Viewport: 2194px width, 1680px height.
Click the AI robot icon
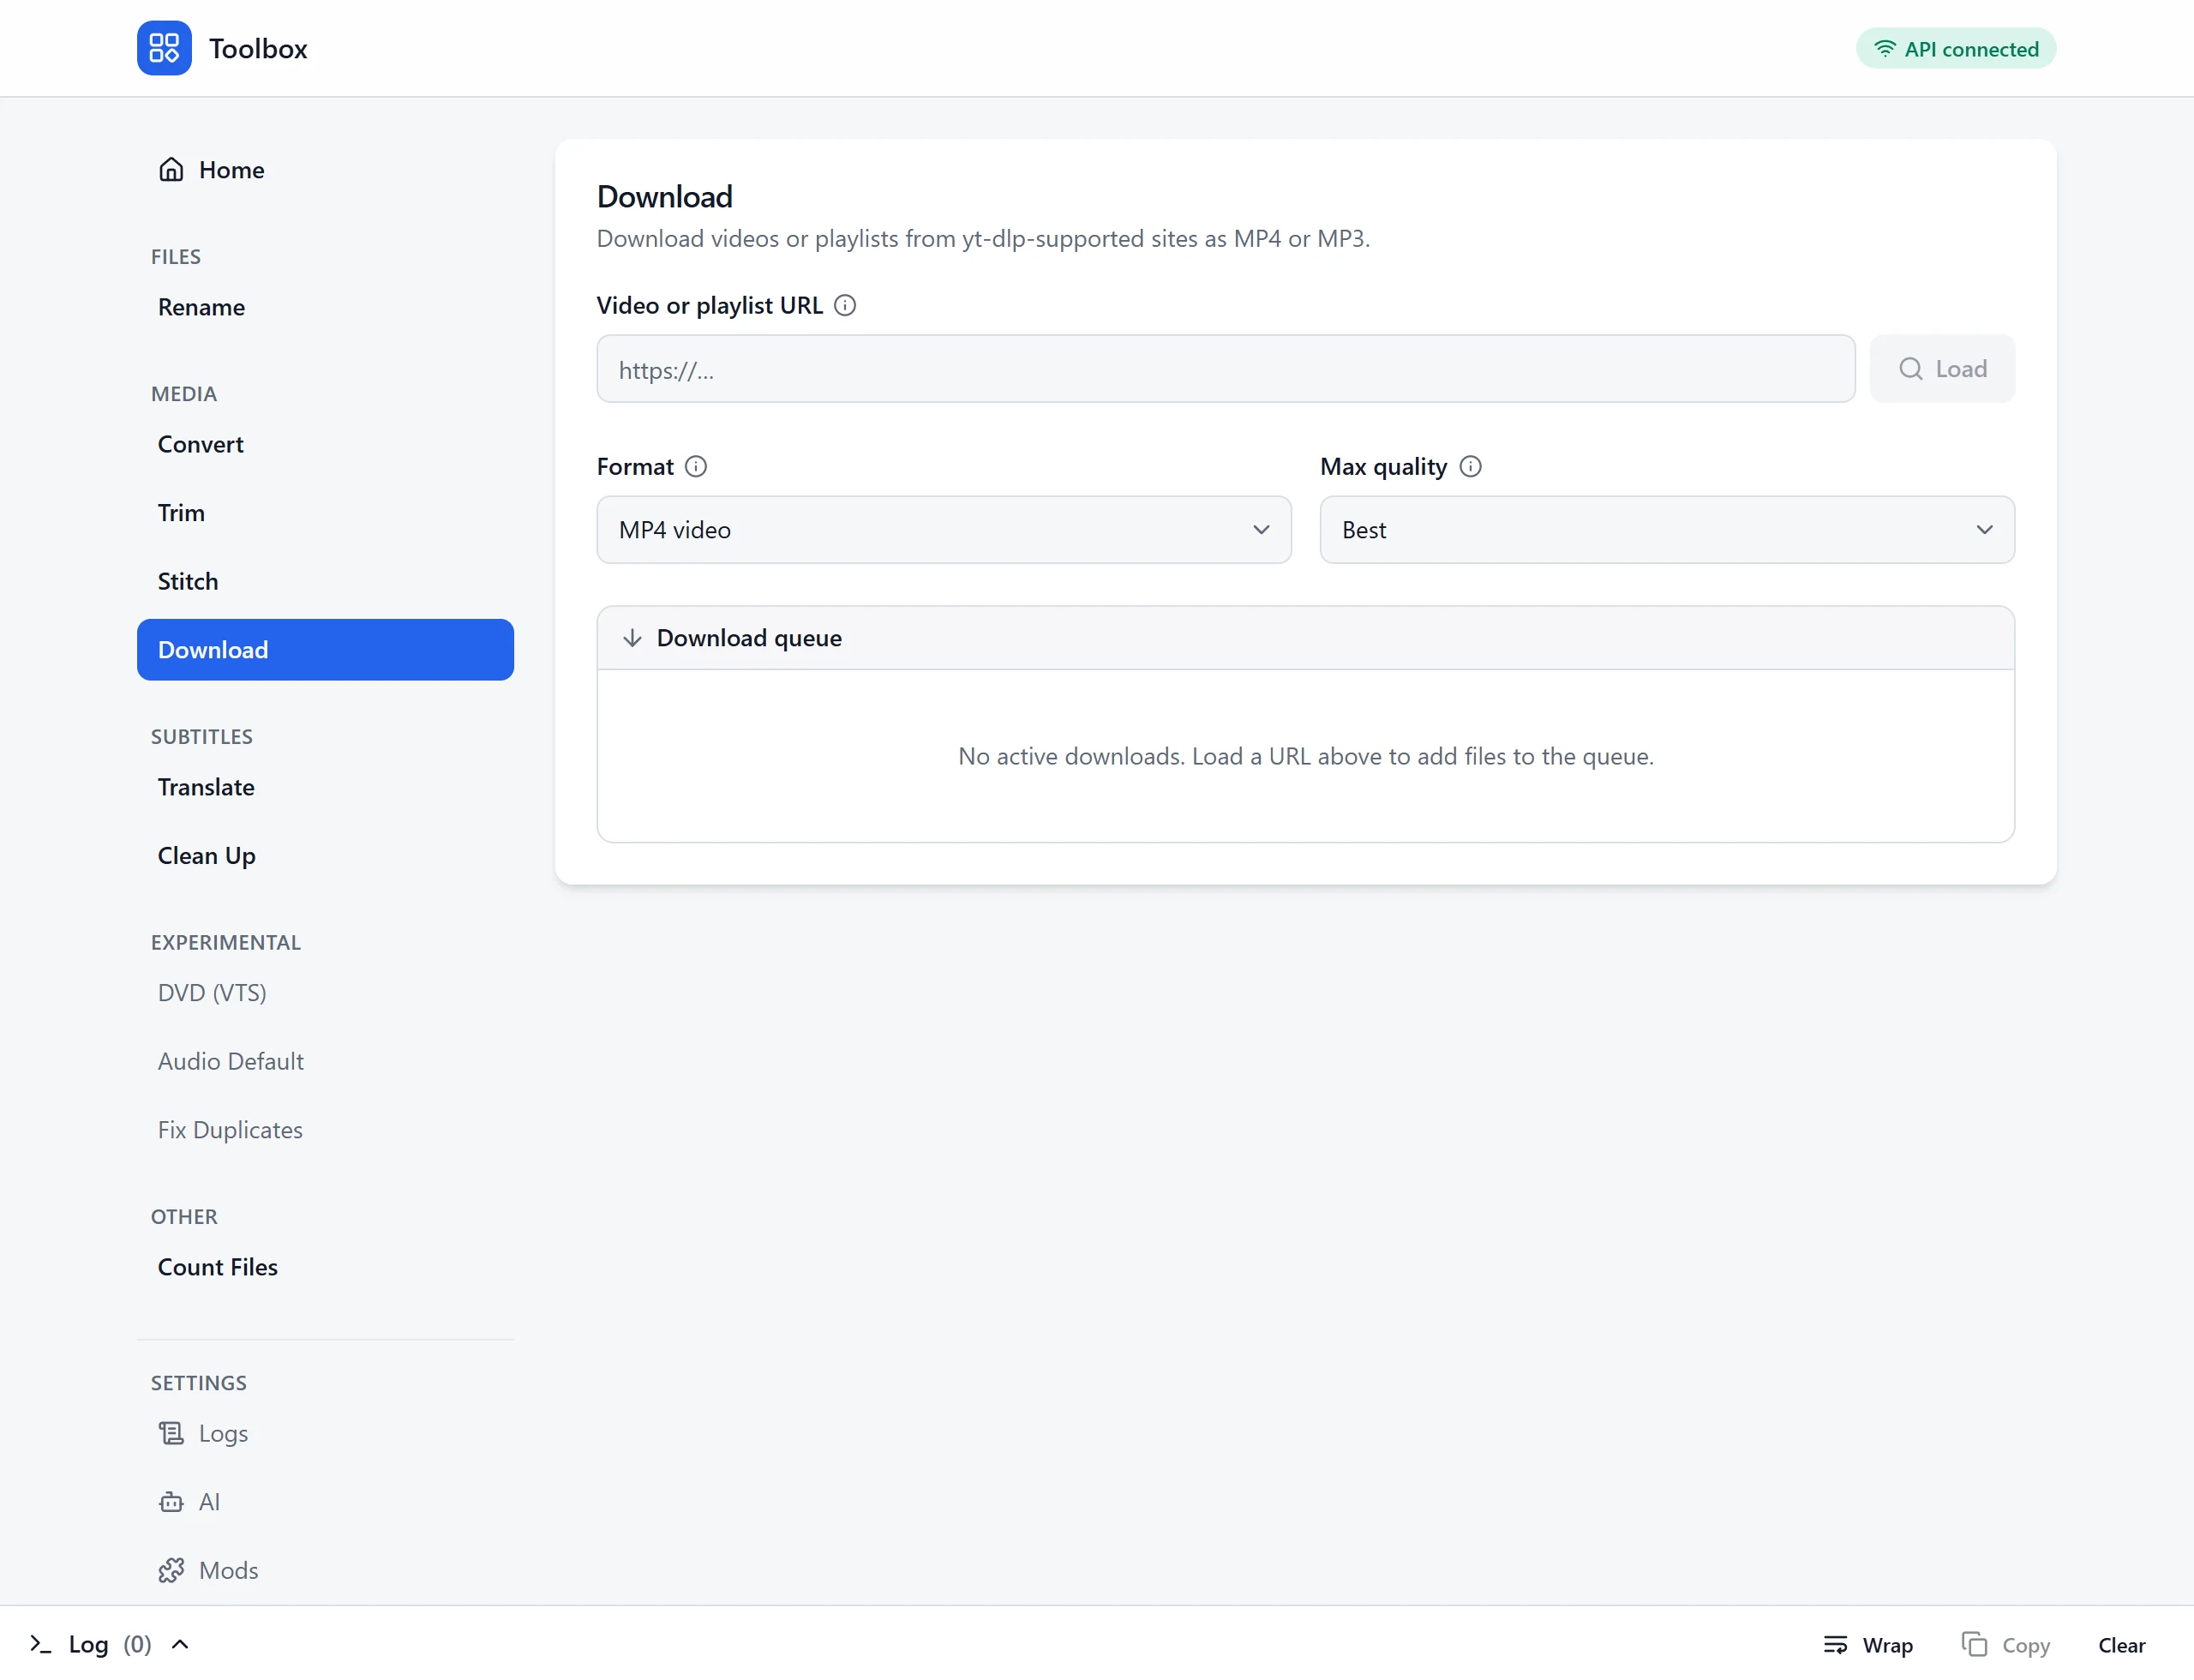click(x=171, y=1502)
